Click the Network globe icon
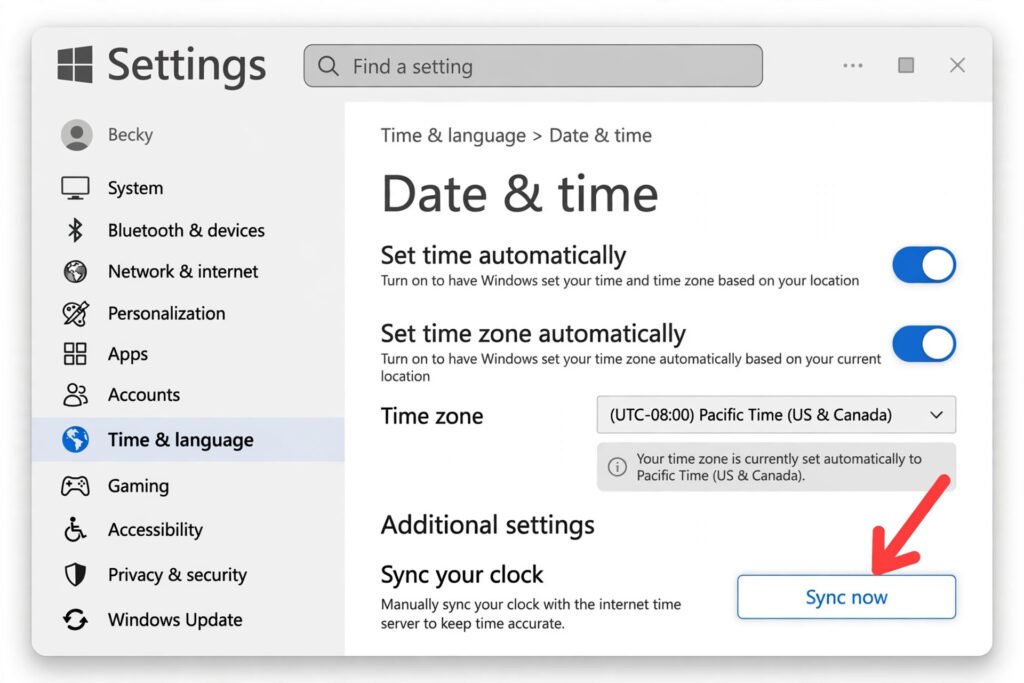This screenshot has height=683, width=1024. [75, 271]
